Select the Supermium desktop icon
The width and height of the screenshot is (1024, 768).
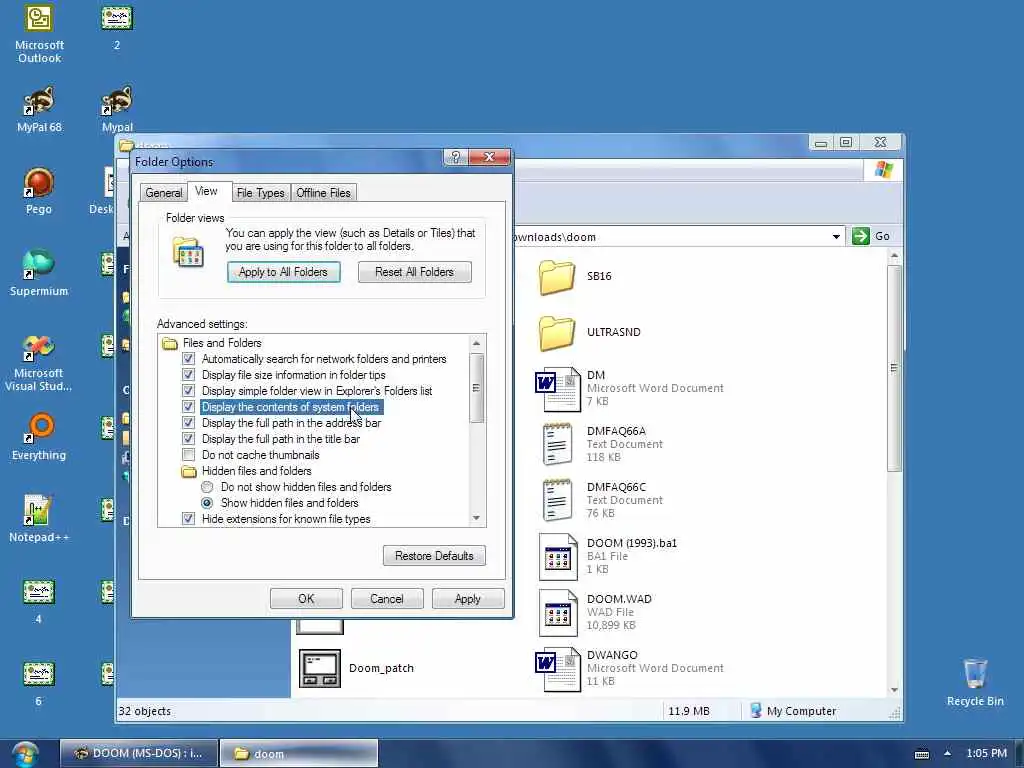39,273
